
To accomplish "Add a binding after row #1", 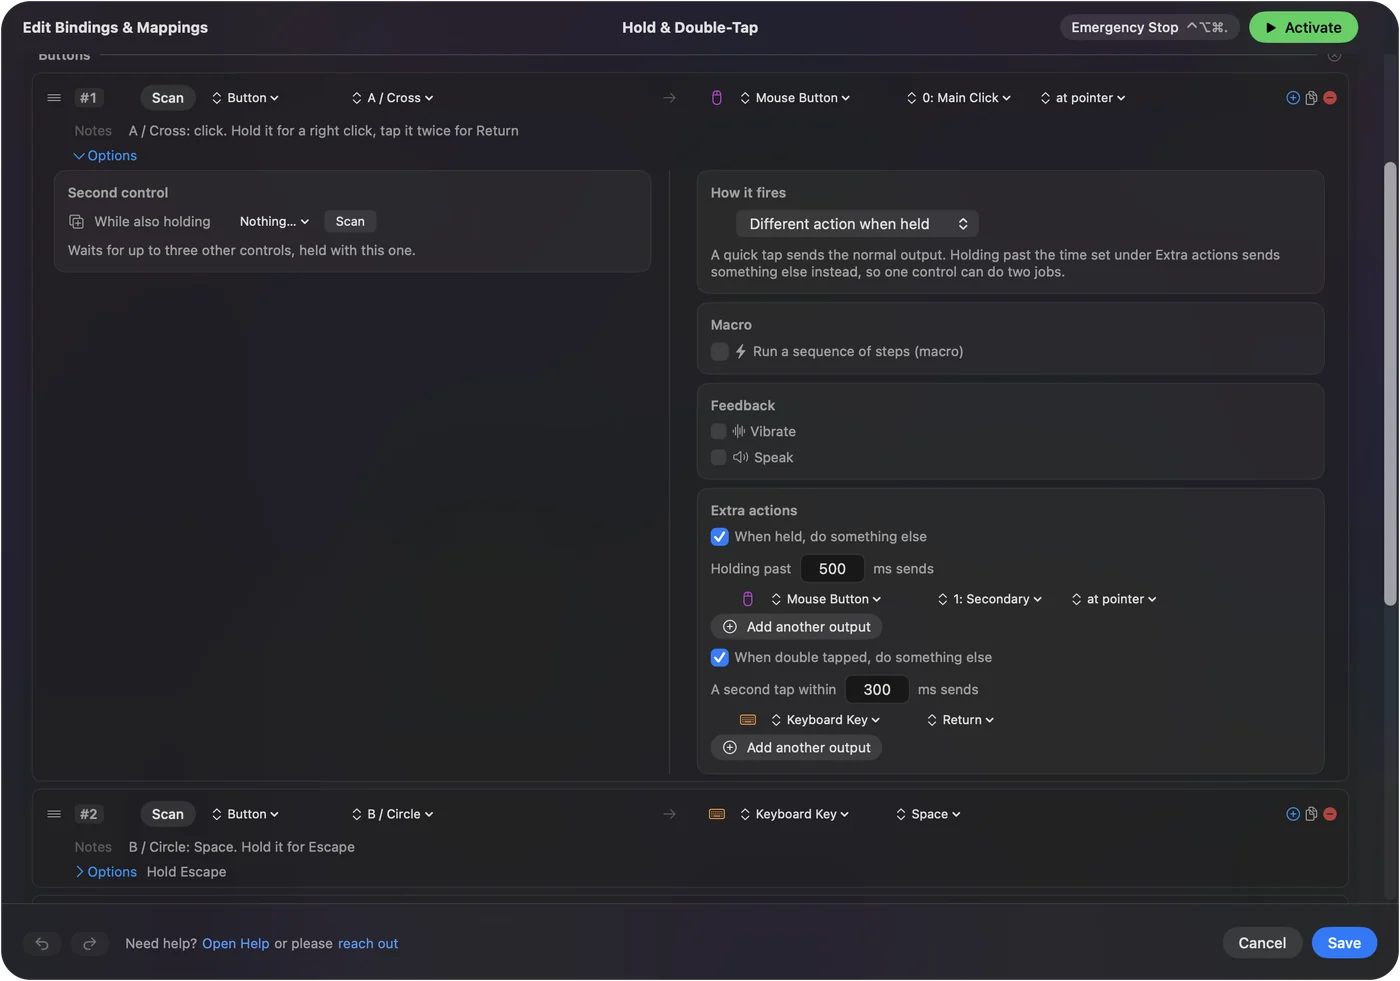I will click(x=1293, y=98).
